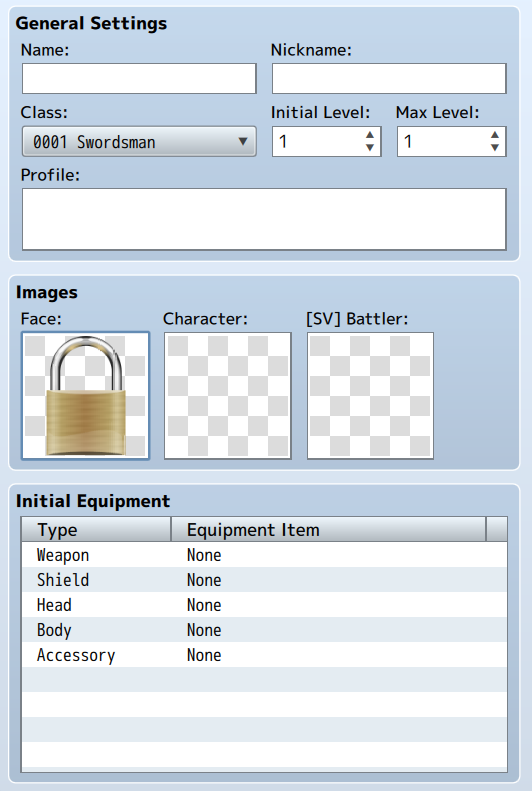Focus the Profile text area
Viewport: 532px width, 791px height.
click(264, 219)
